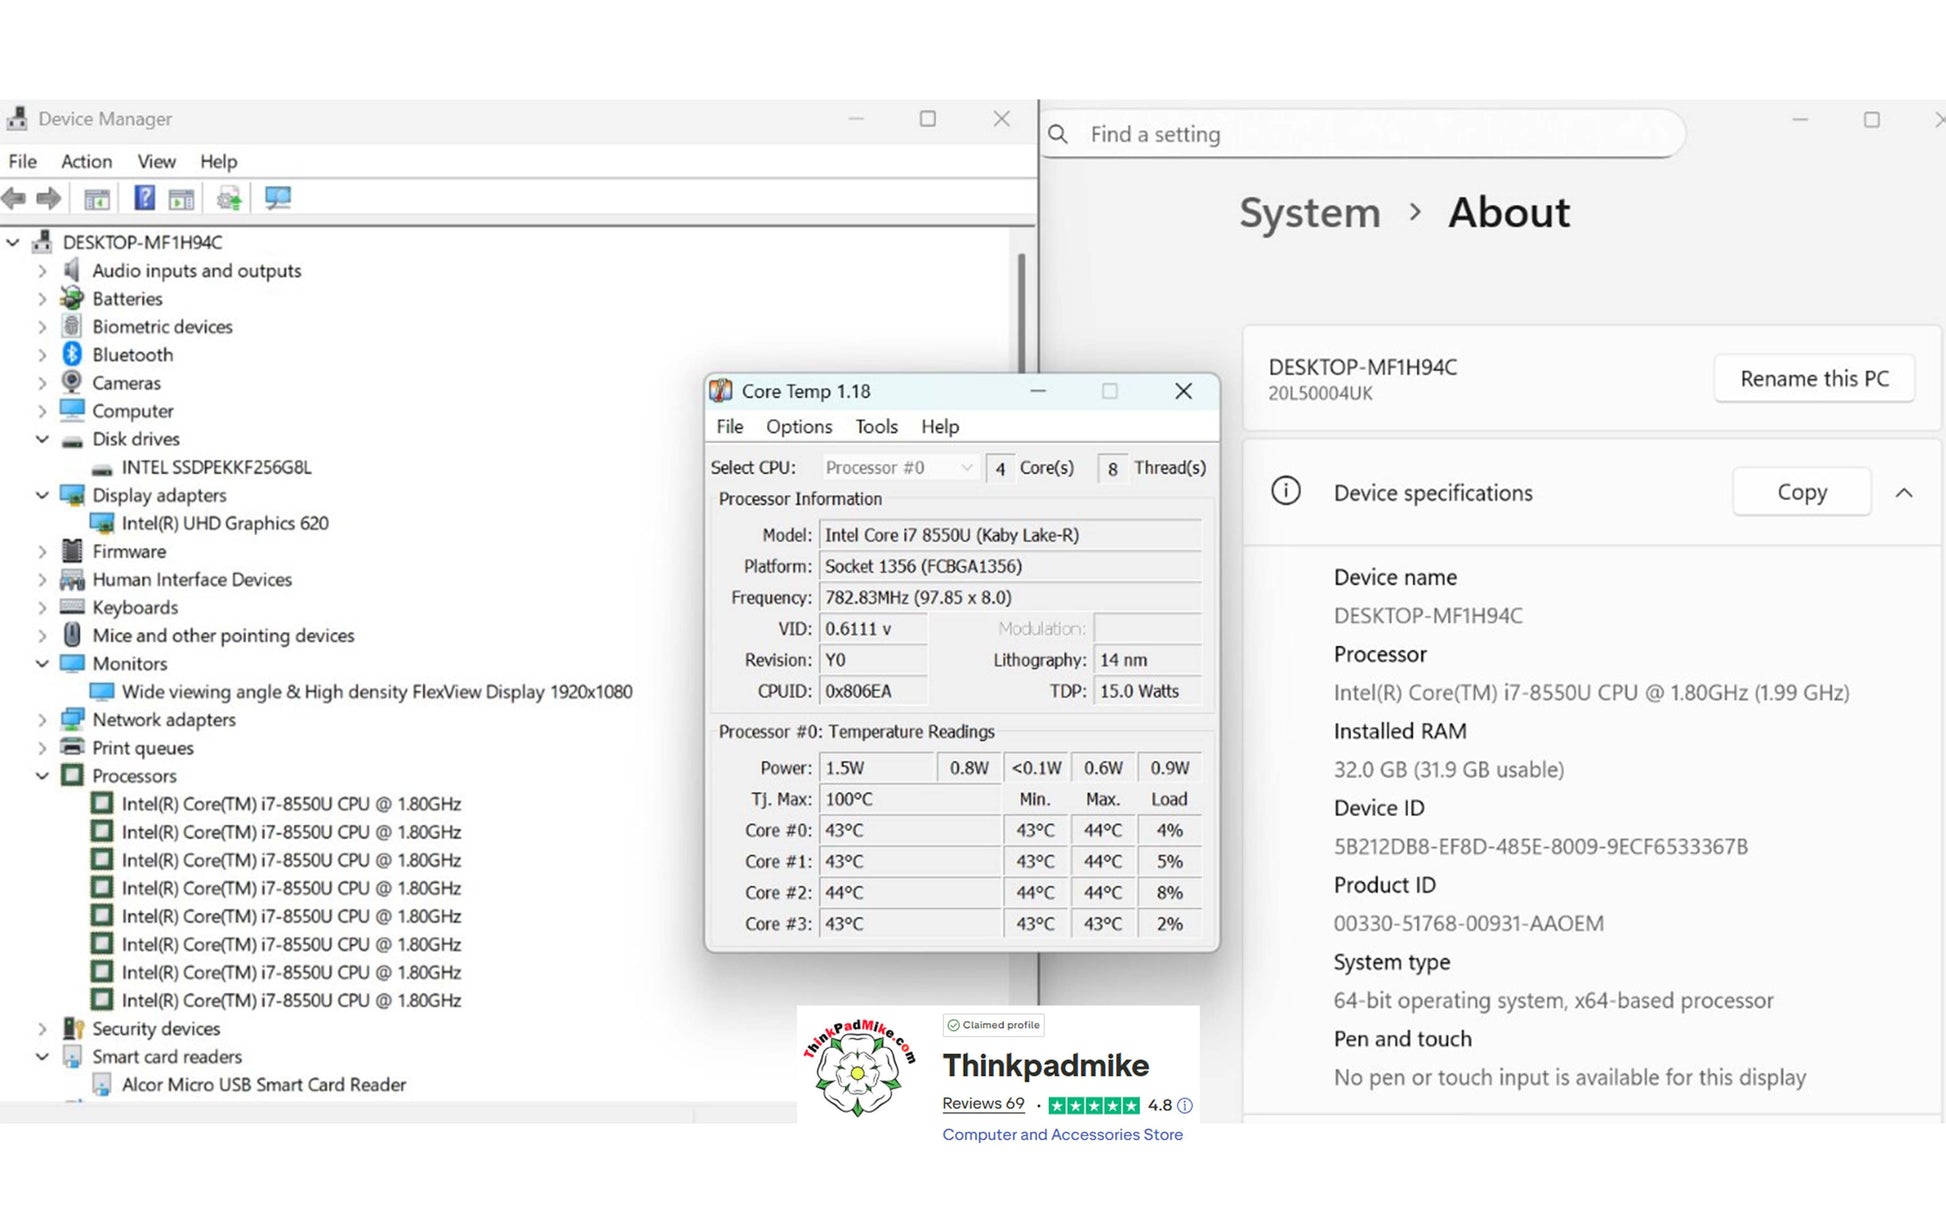The width and height of the screenshot is (1946, 1223).
Task: Expand the Network adapters node
Action: tap(42, 720)
